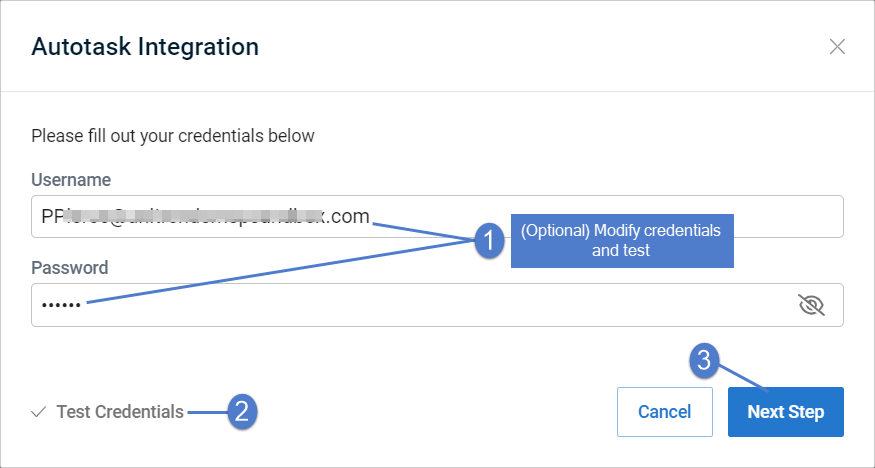The width and height of the screenshot is (875, 468).
Task: Click the Test Credentials link
Action: pos(120,412)
